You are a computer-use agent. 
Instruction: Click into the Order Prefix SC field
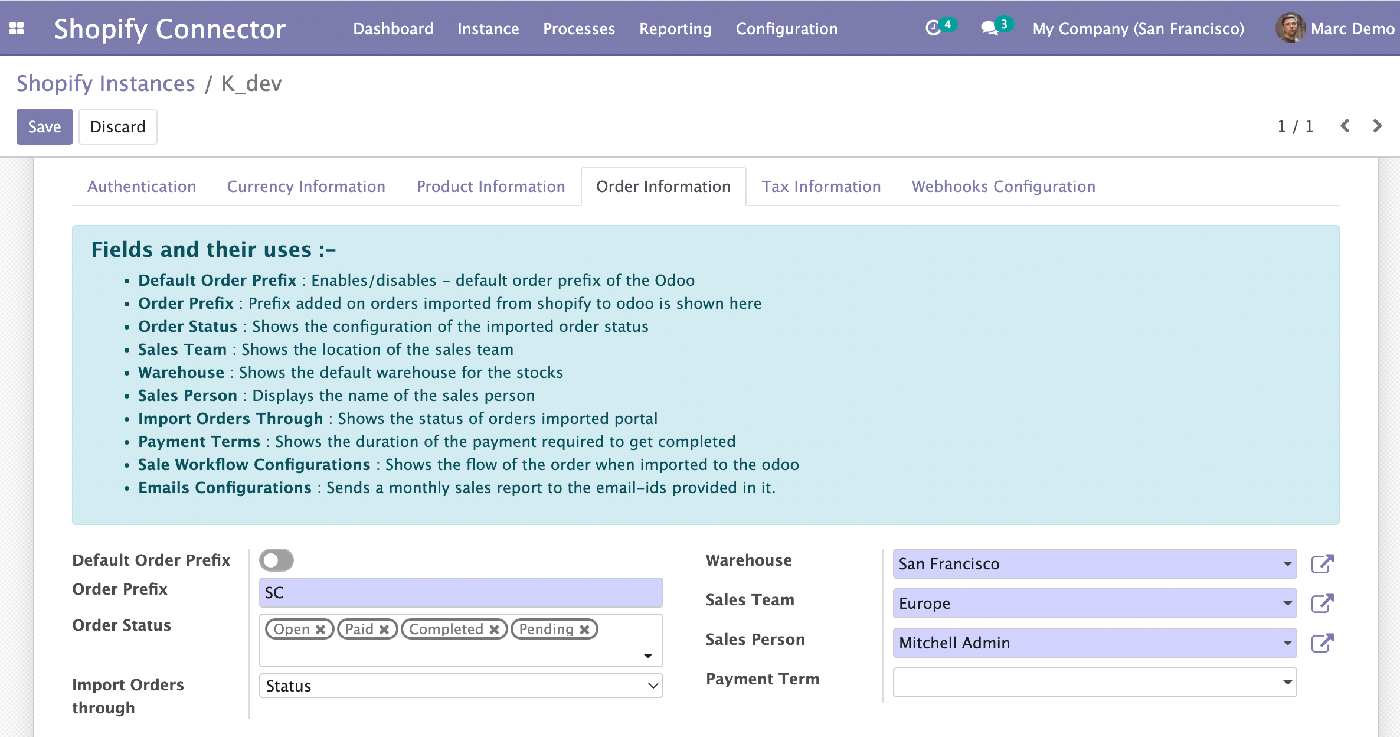coord(461,593)
